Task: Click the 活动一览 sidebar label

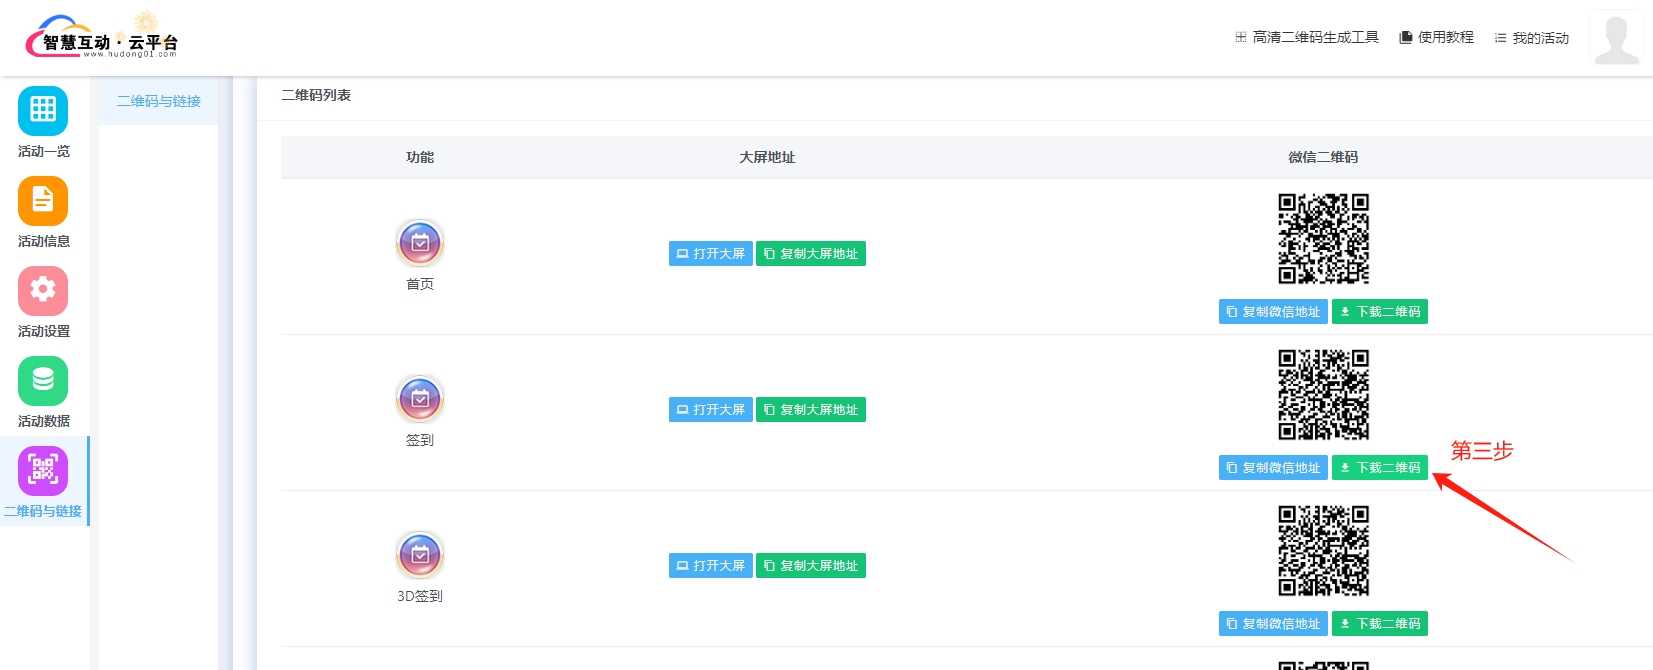Action: (44, 152)
